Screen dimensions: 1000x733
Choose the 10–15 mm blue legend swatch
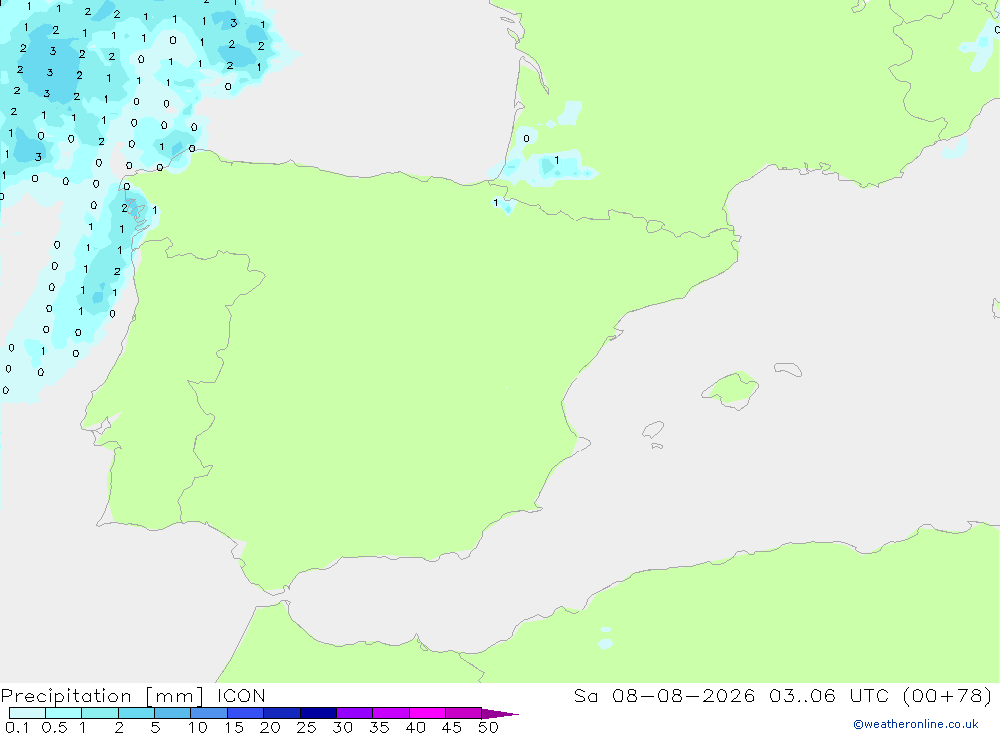coord(209,713)
